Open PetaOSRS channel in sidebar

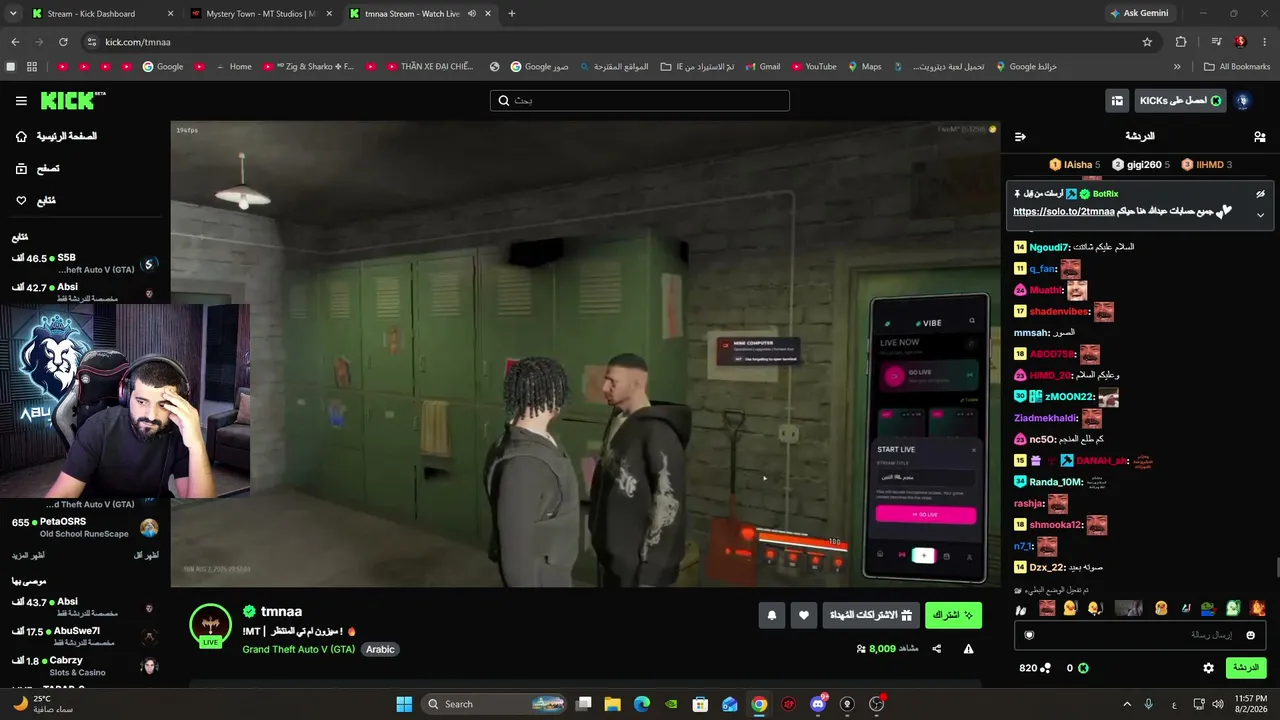pyautogui.click(x=85, y=527)
